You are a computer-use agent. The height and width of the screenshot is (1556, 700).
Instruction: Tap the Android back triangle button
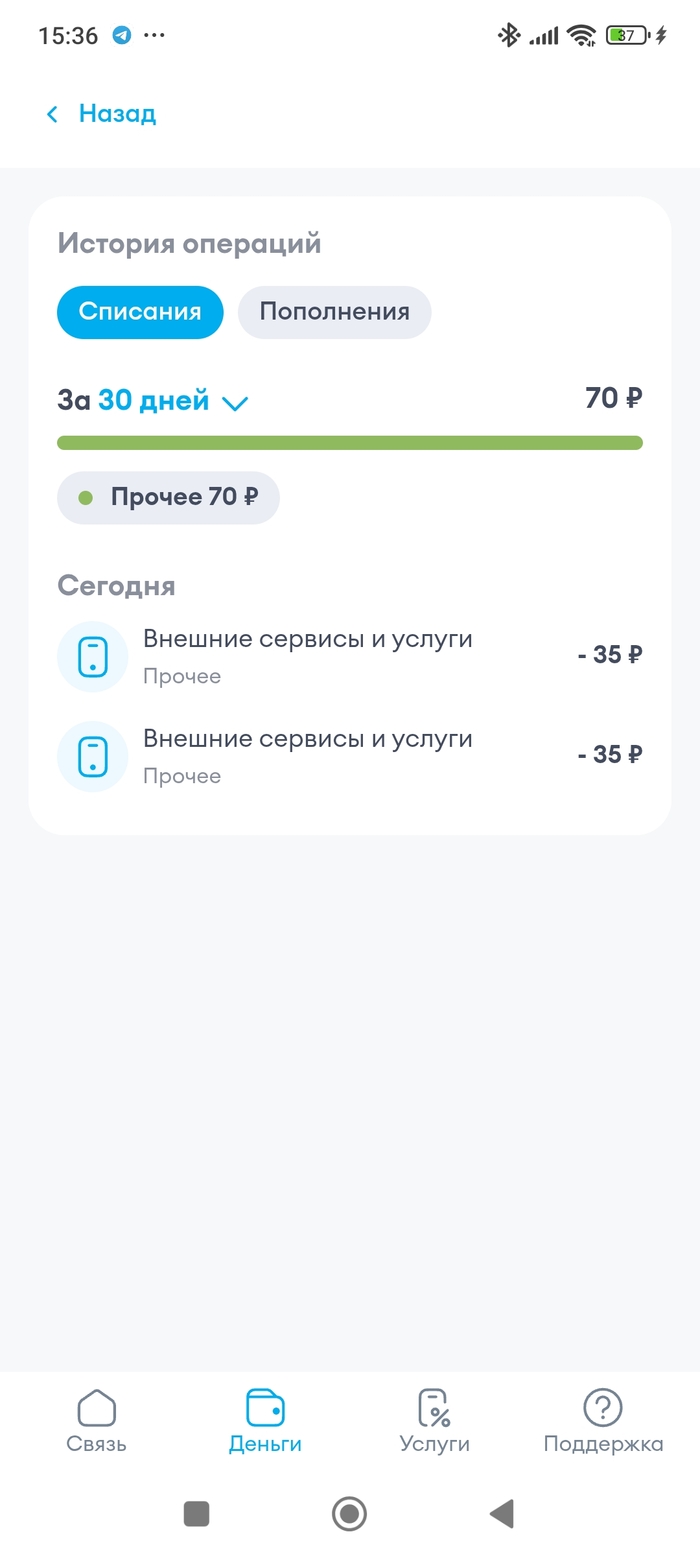[501, 1514]
